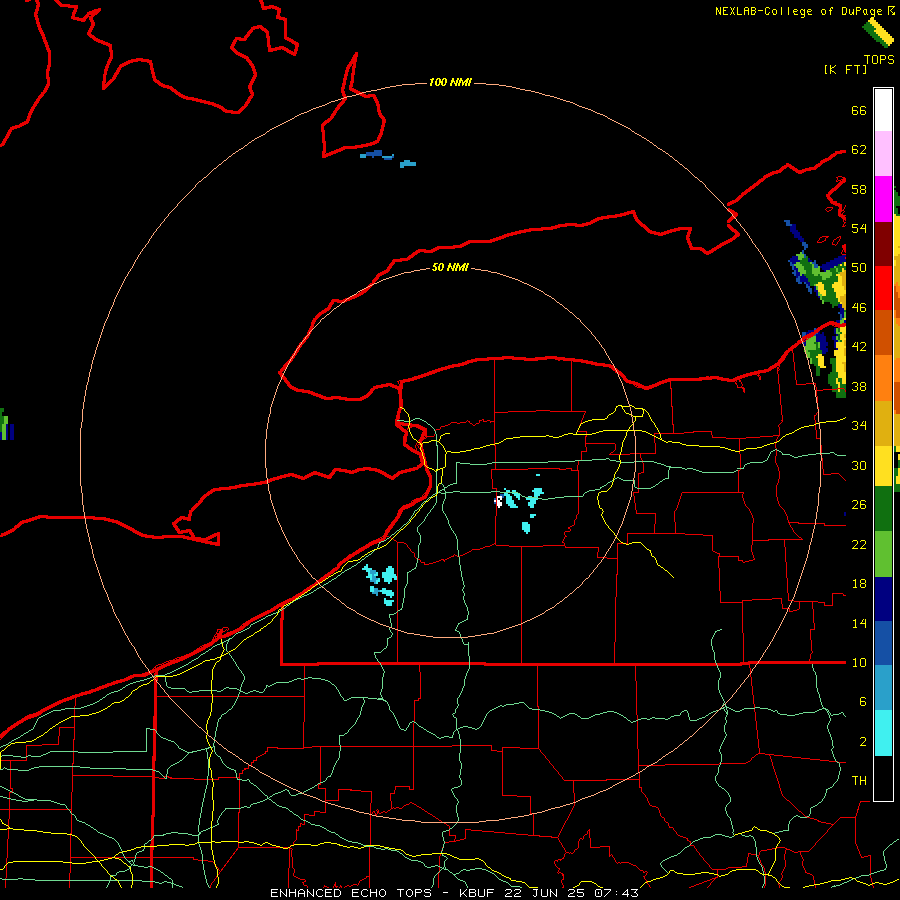Image resolution: width=900 pixels, height=900 pixels.
Task: Click the 42 value on the legend
Action: tap(859, 347)
